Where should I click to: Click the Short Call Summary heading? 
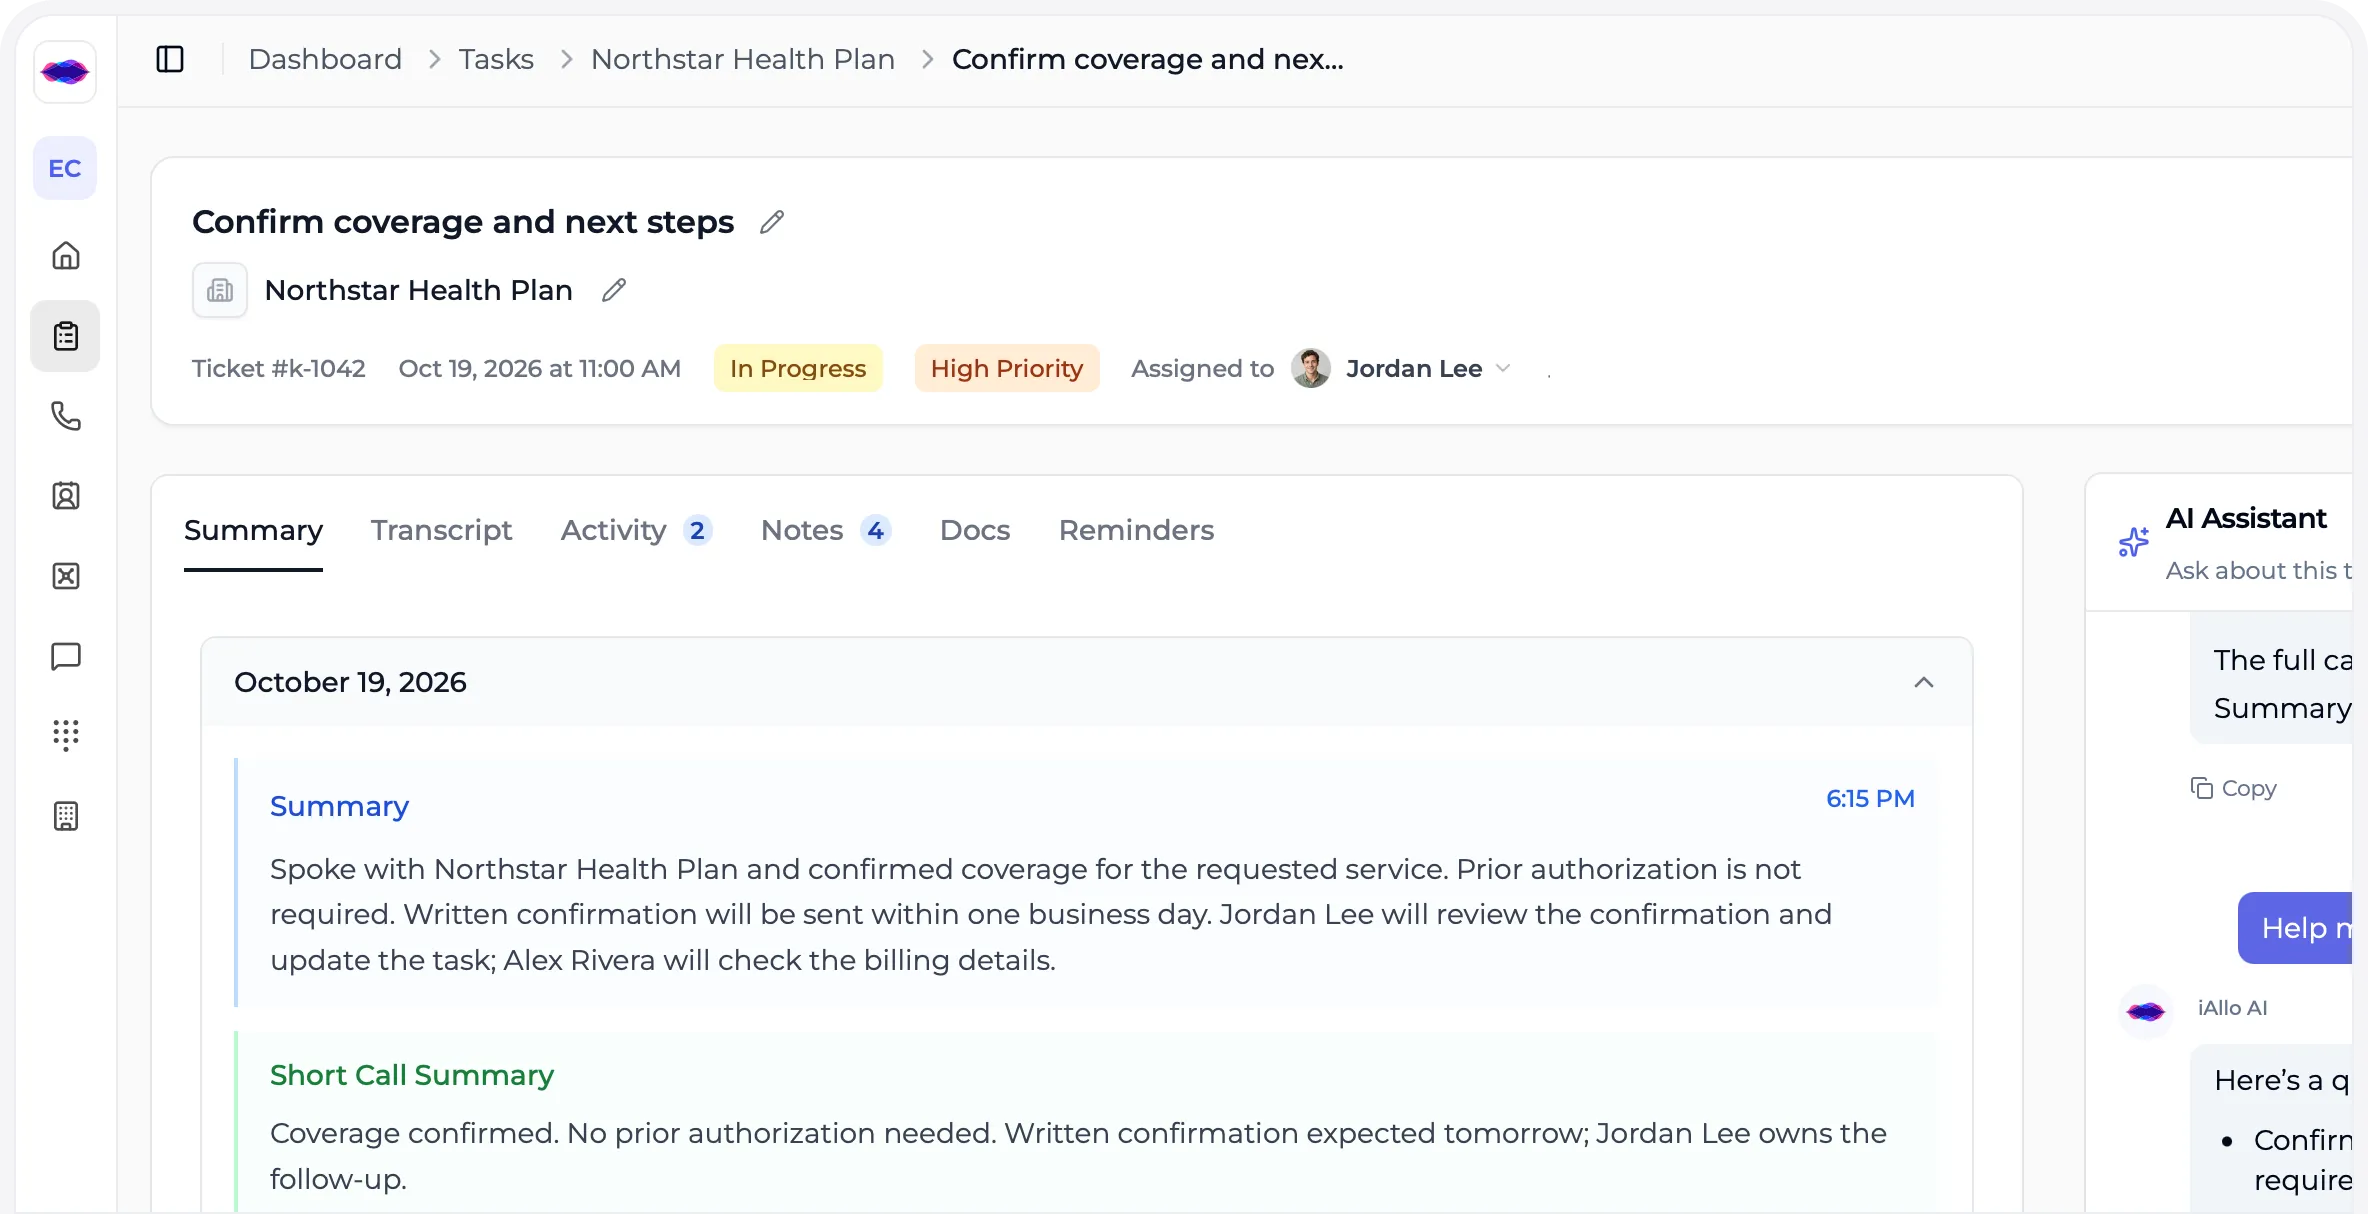pos(412,1075)
